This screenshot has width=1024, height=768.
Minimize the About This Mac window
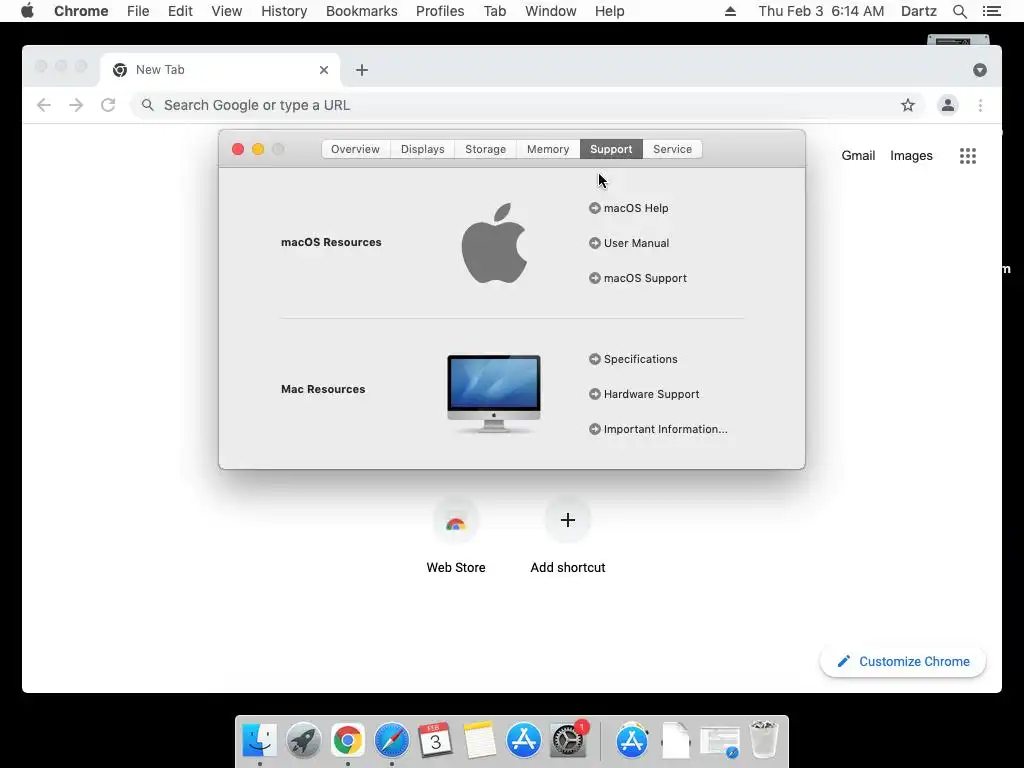[258, 149]
